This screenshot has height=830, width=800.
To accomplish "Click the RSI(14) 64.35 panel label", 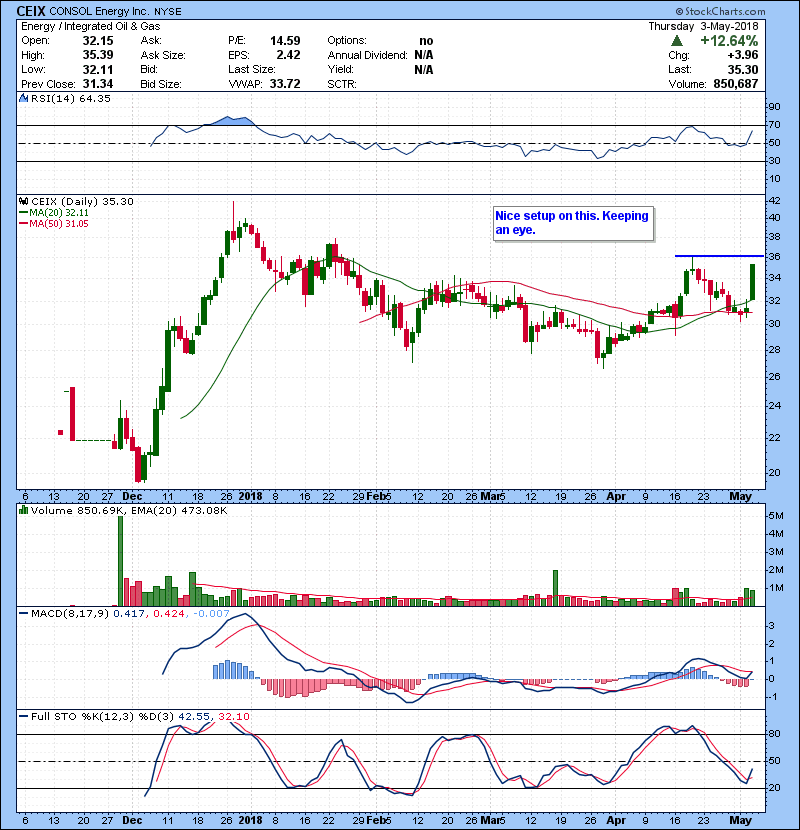I will click(71, 98).
